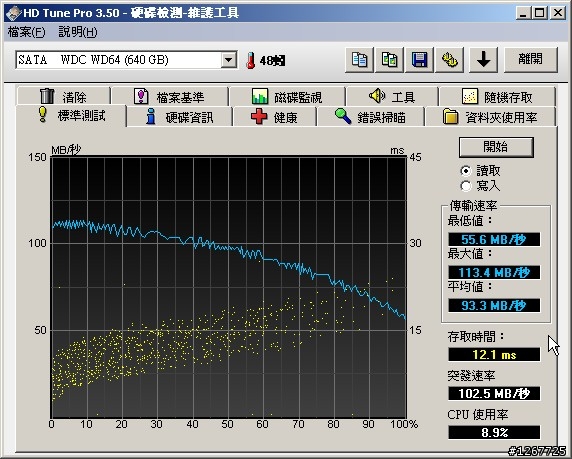The width and height of the screenshot is (572, 459).
Task: Click the 傳輸速率 group label
Action: tap(473, 205)
